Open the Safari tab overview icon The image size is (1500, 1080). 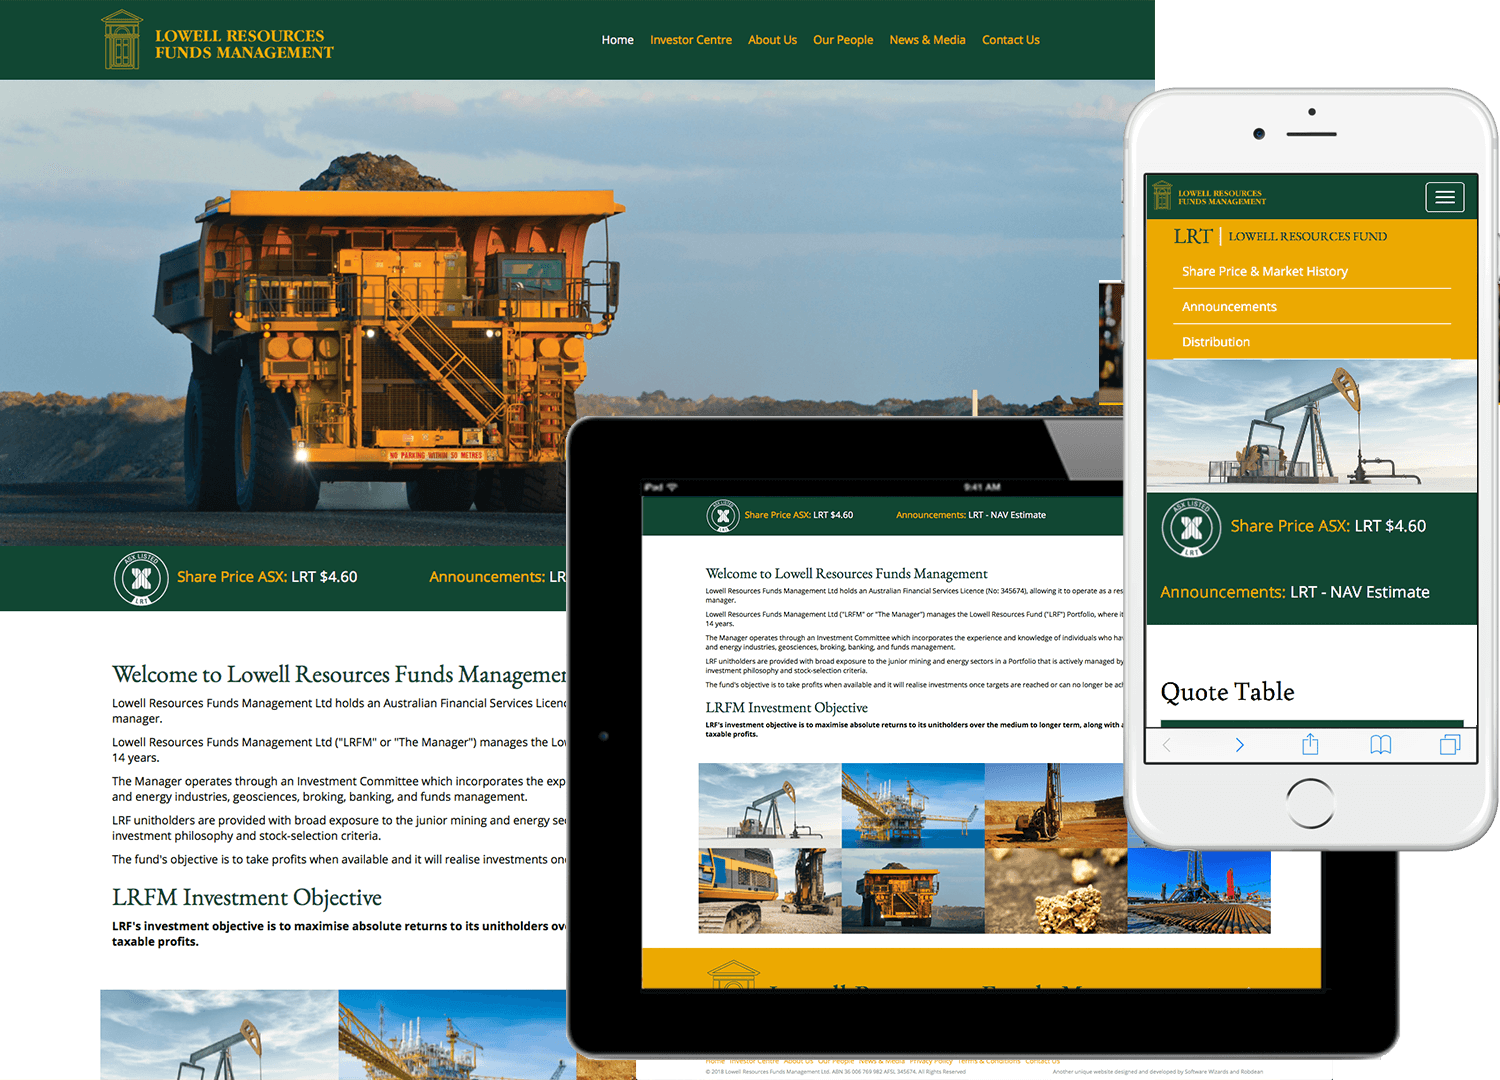pyautogui.click(x=1451, y=744)
